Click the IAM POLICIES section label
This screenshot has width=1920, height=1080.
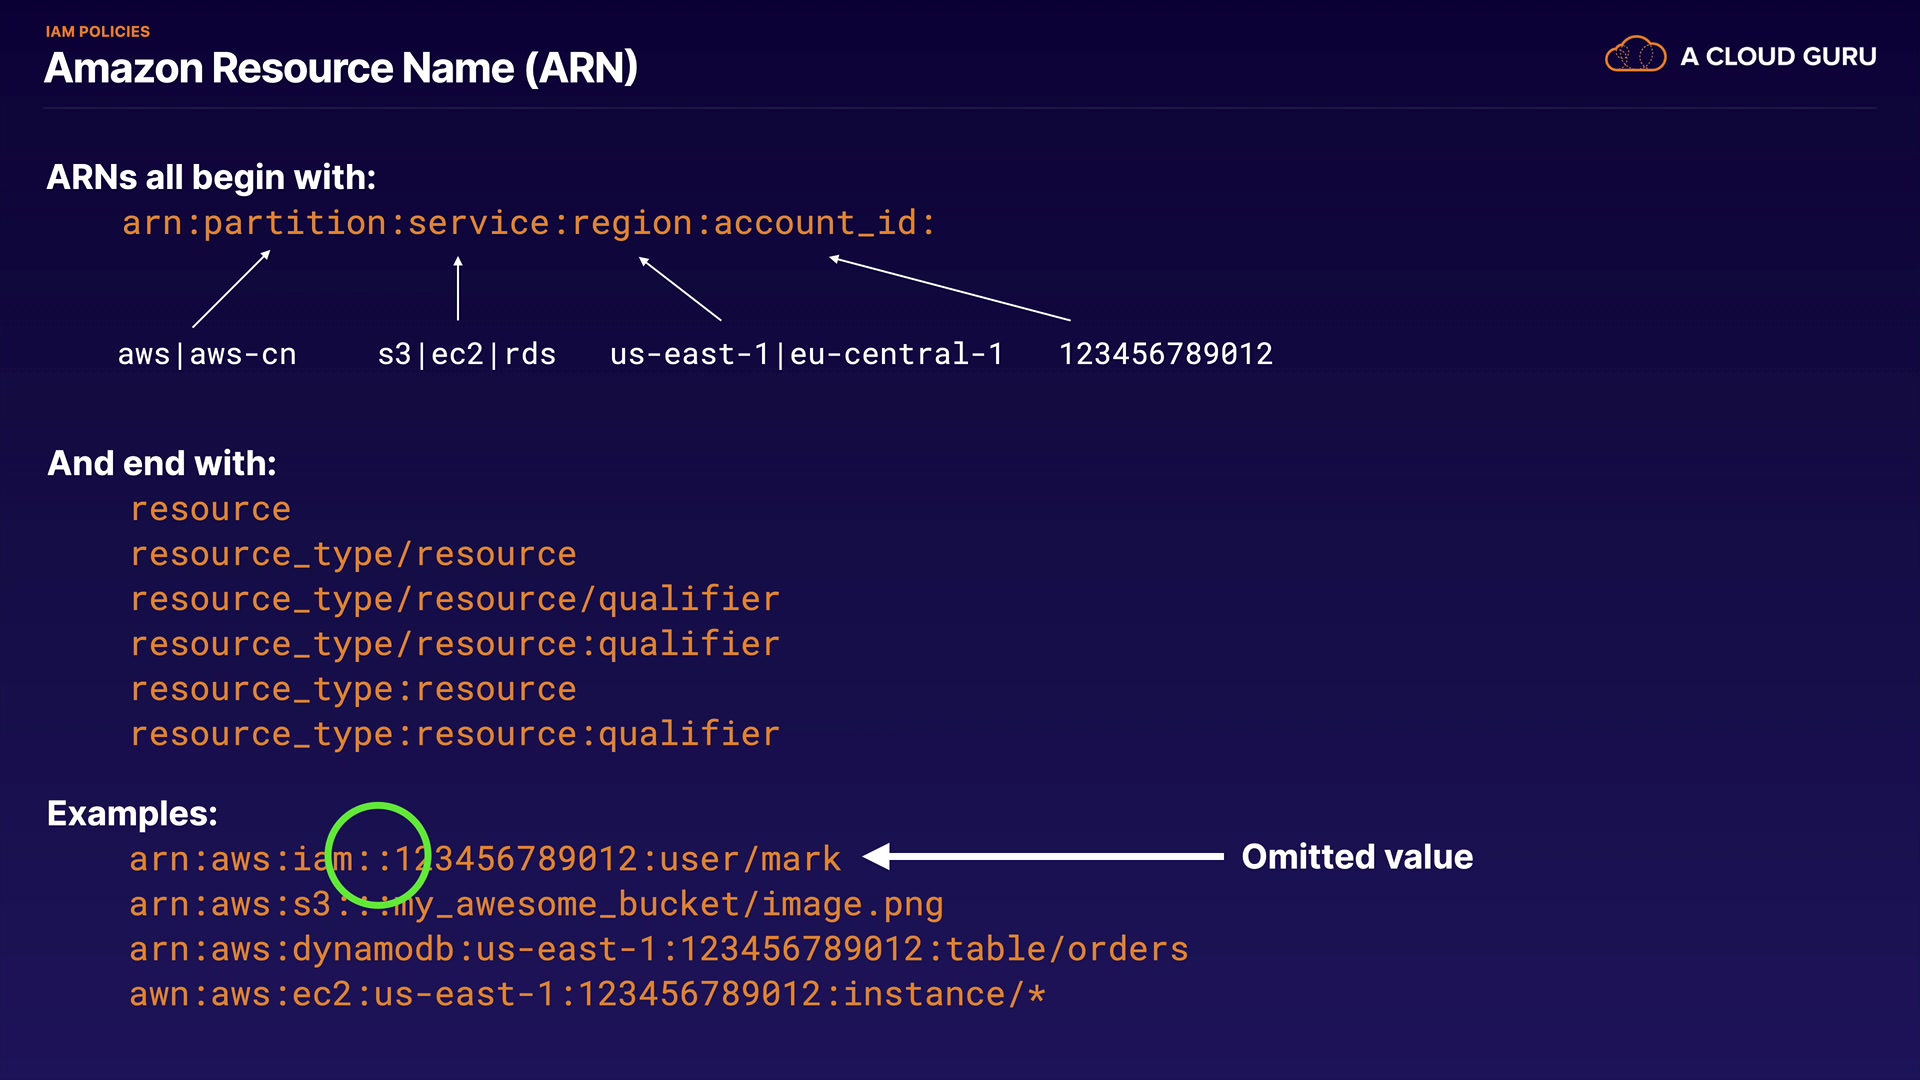point(98,32)
